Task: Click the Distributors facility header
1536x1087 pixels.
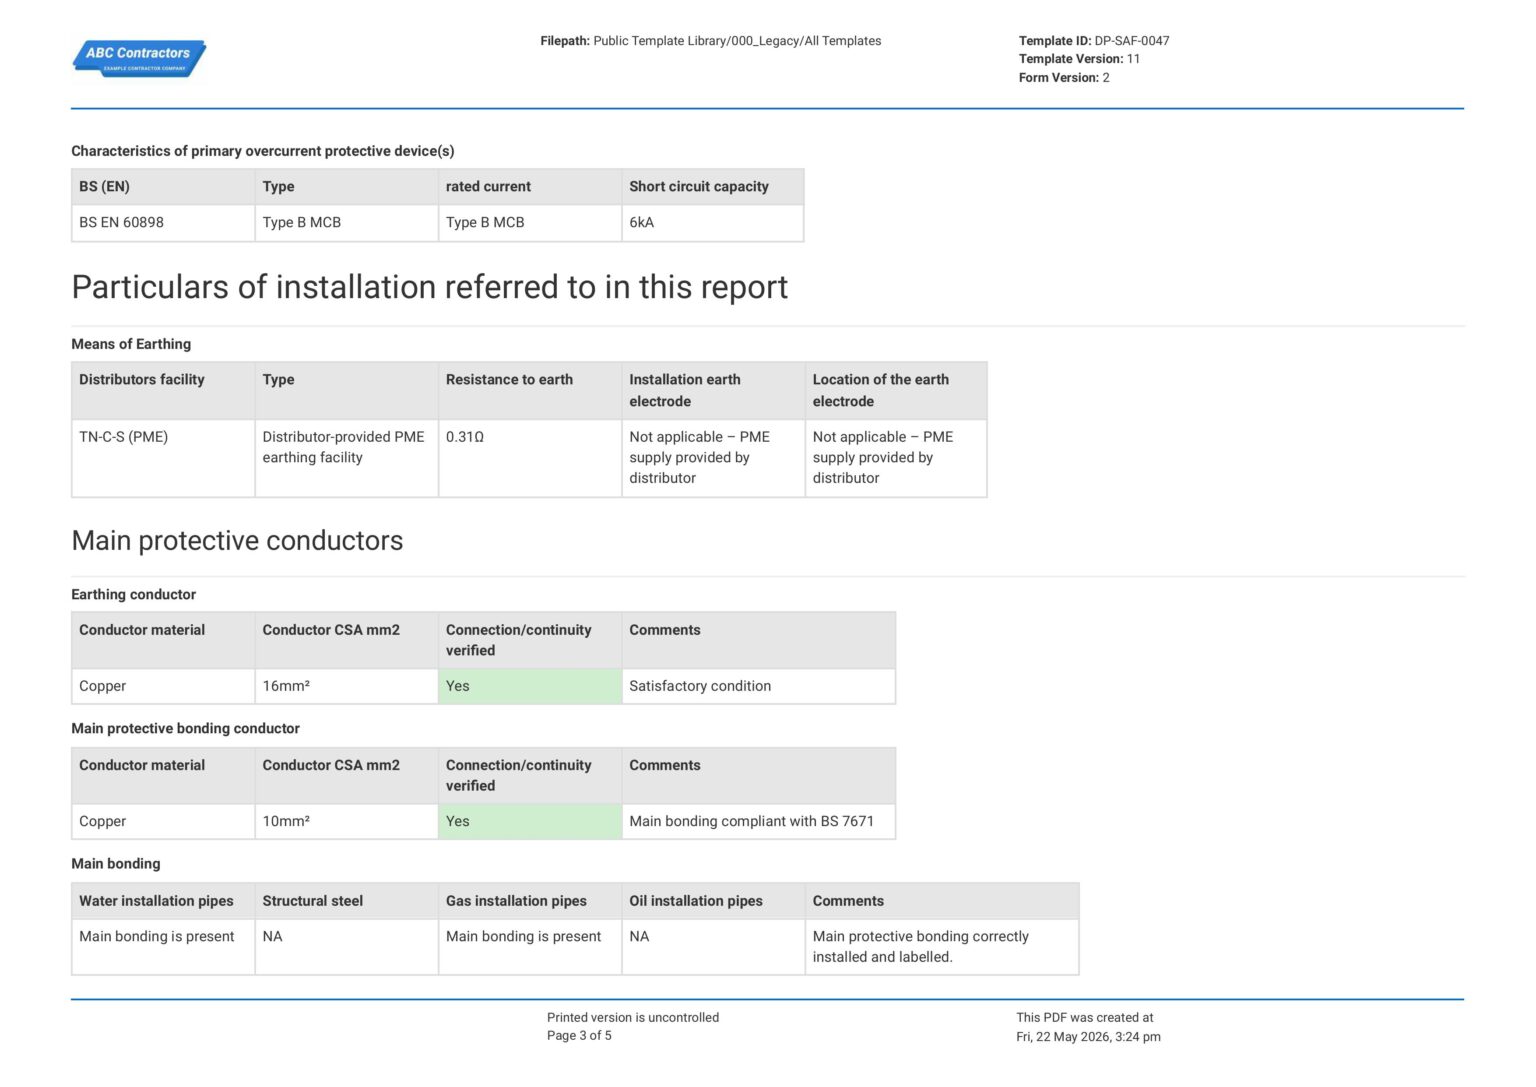Action: tap(163, 391)
